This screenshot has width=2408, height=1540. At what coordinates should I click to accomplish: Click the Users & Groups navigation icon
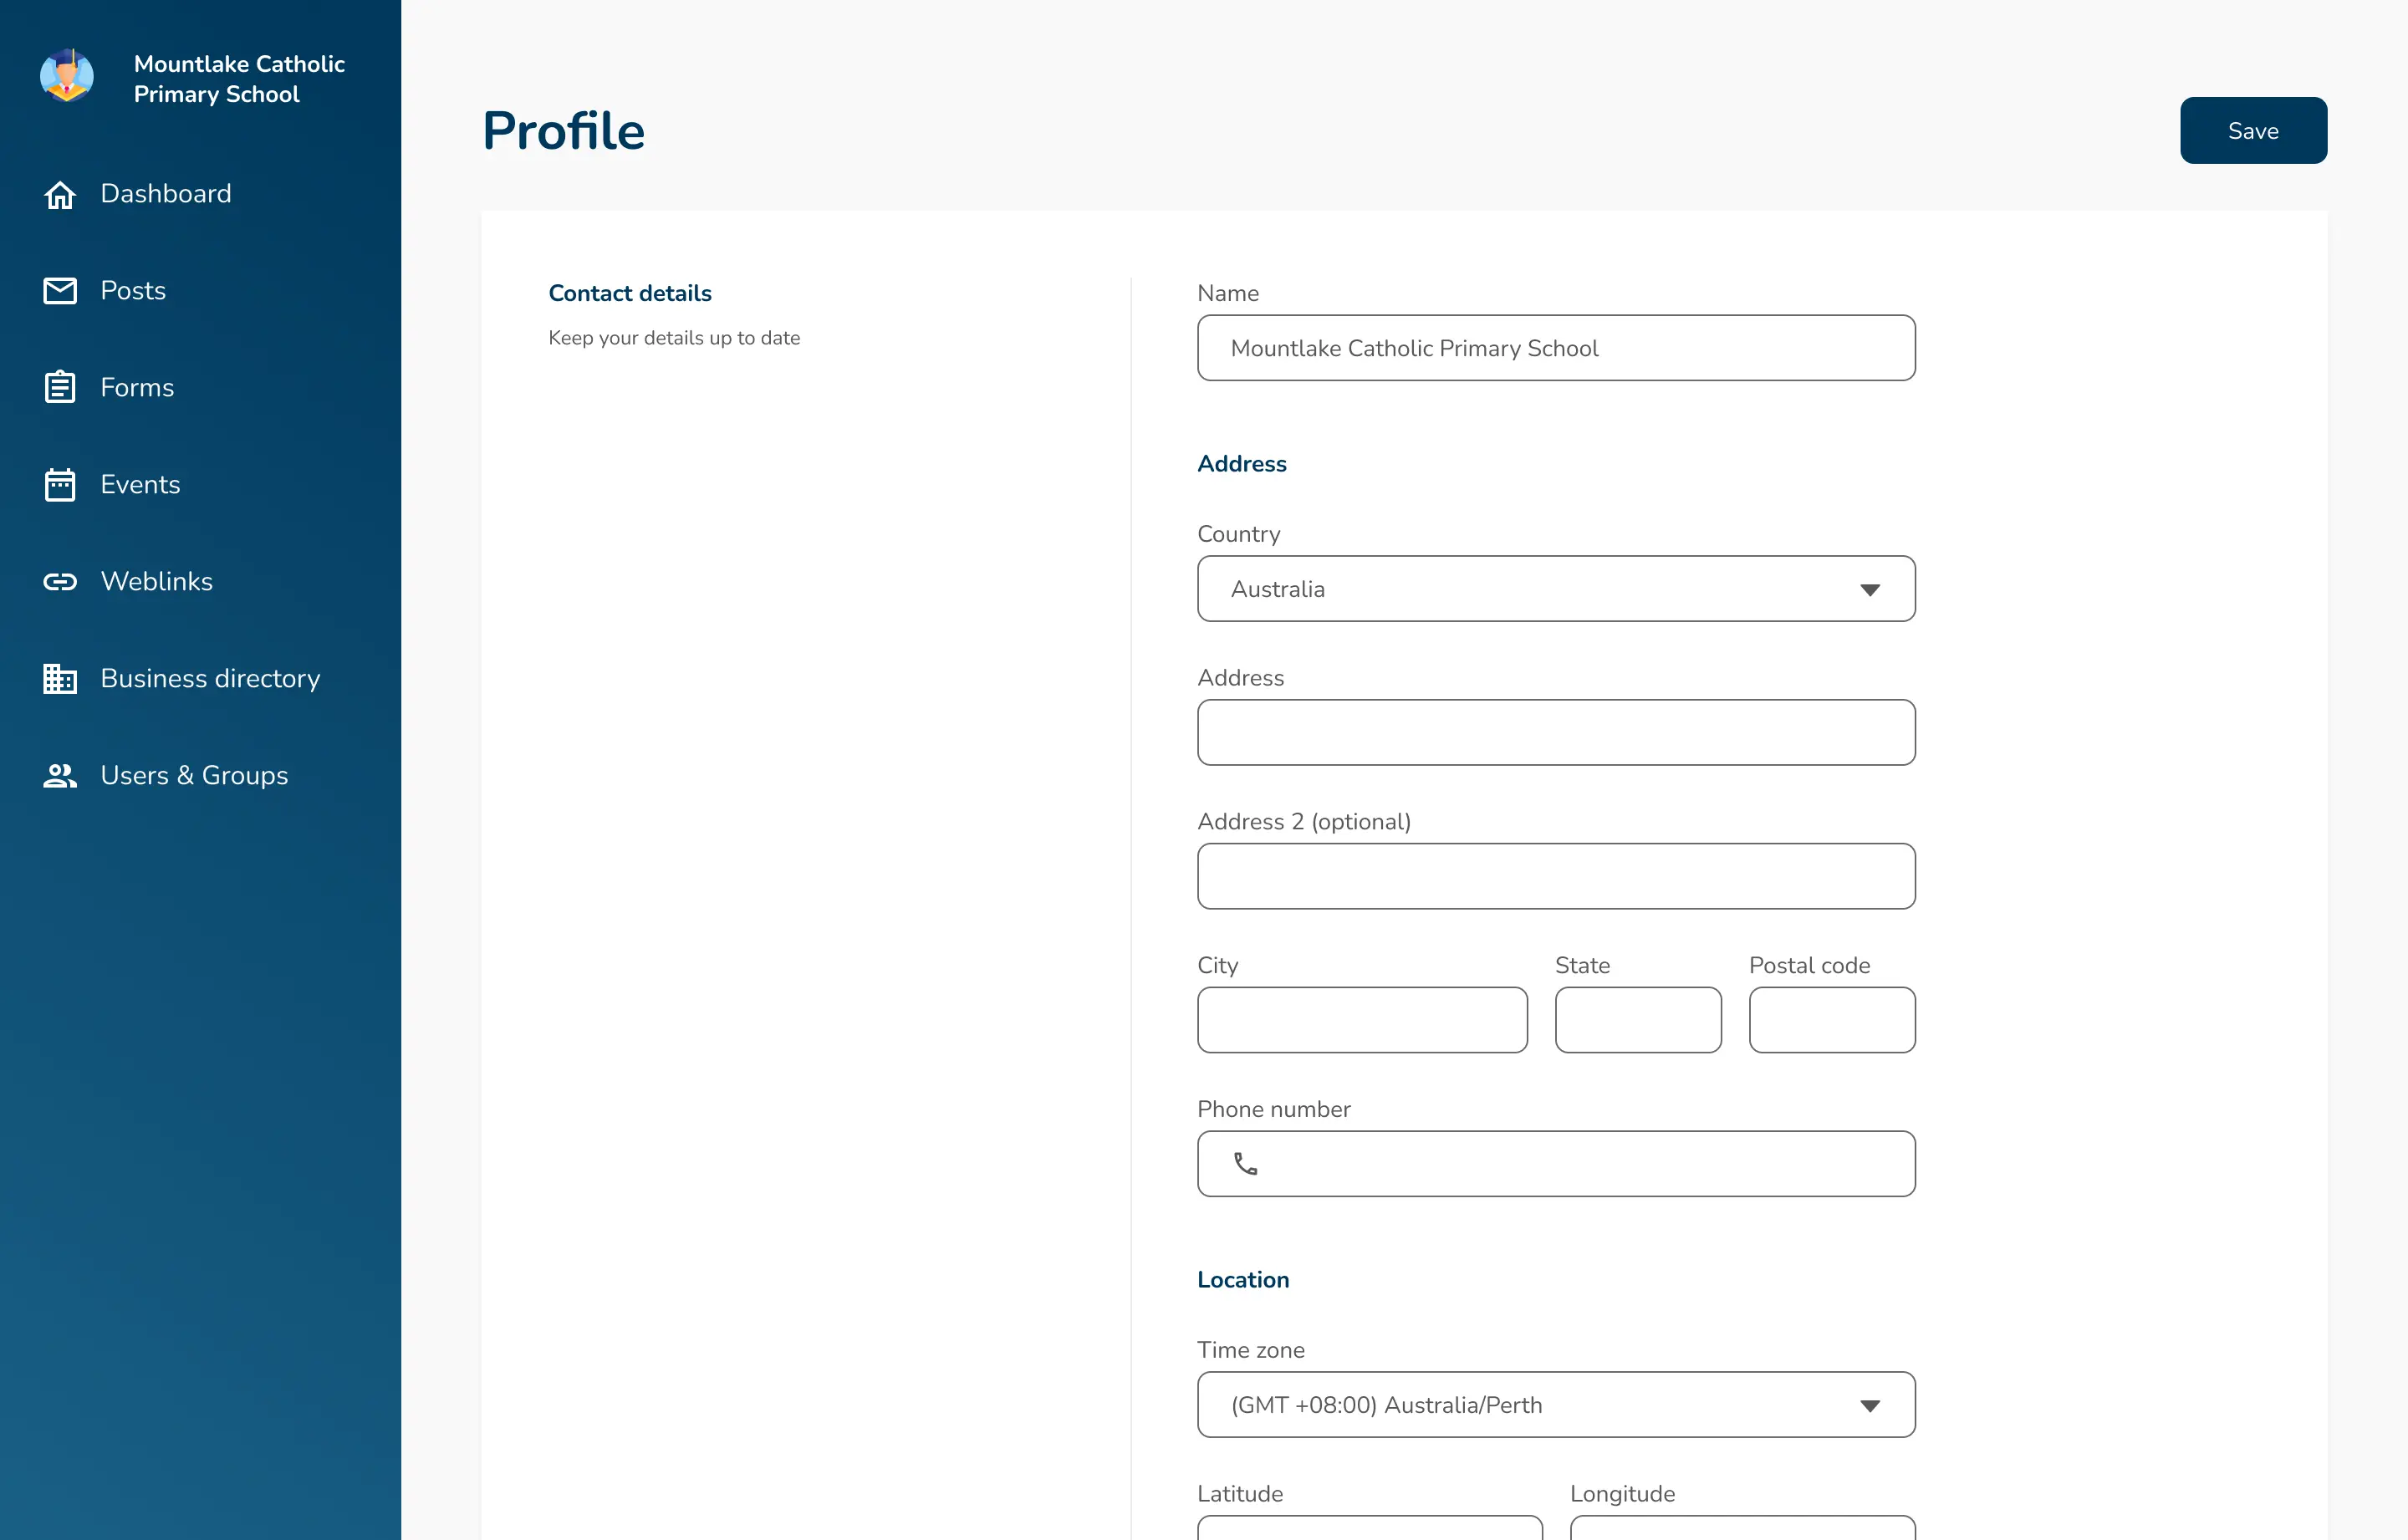(x=59, y=775)
